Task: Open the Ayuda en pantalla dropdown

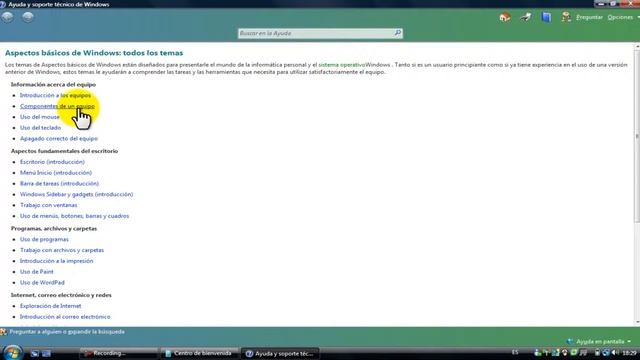Action: pyautogui.click(x=600, y=341)
